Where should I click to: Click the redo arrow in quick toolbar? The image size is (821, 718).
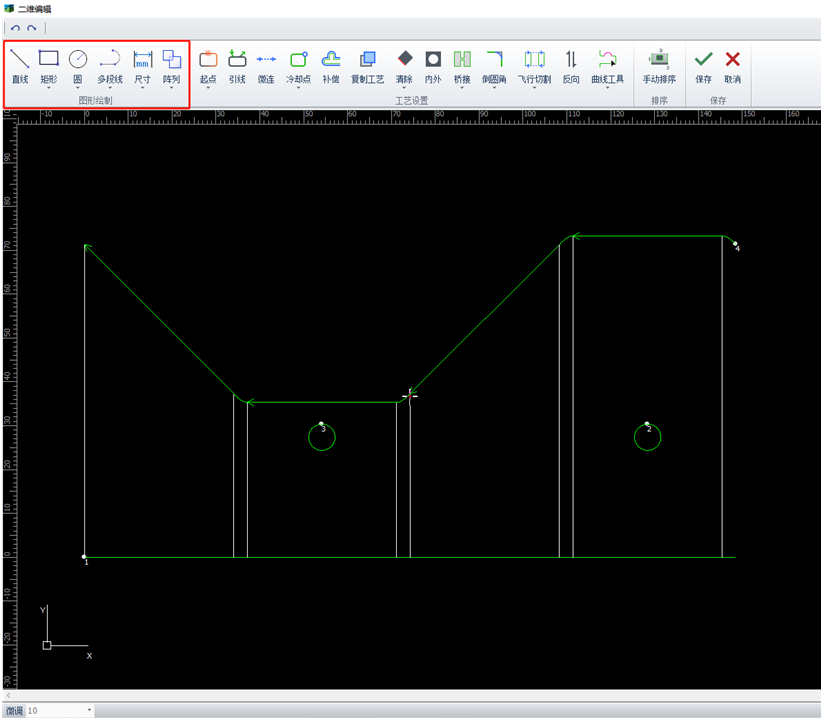pos(32,28)
